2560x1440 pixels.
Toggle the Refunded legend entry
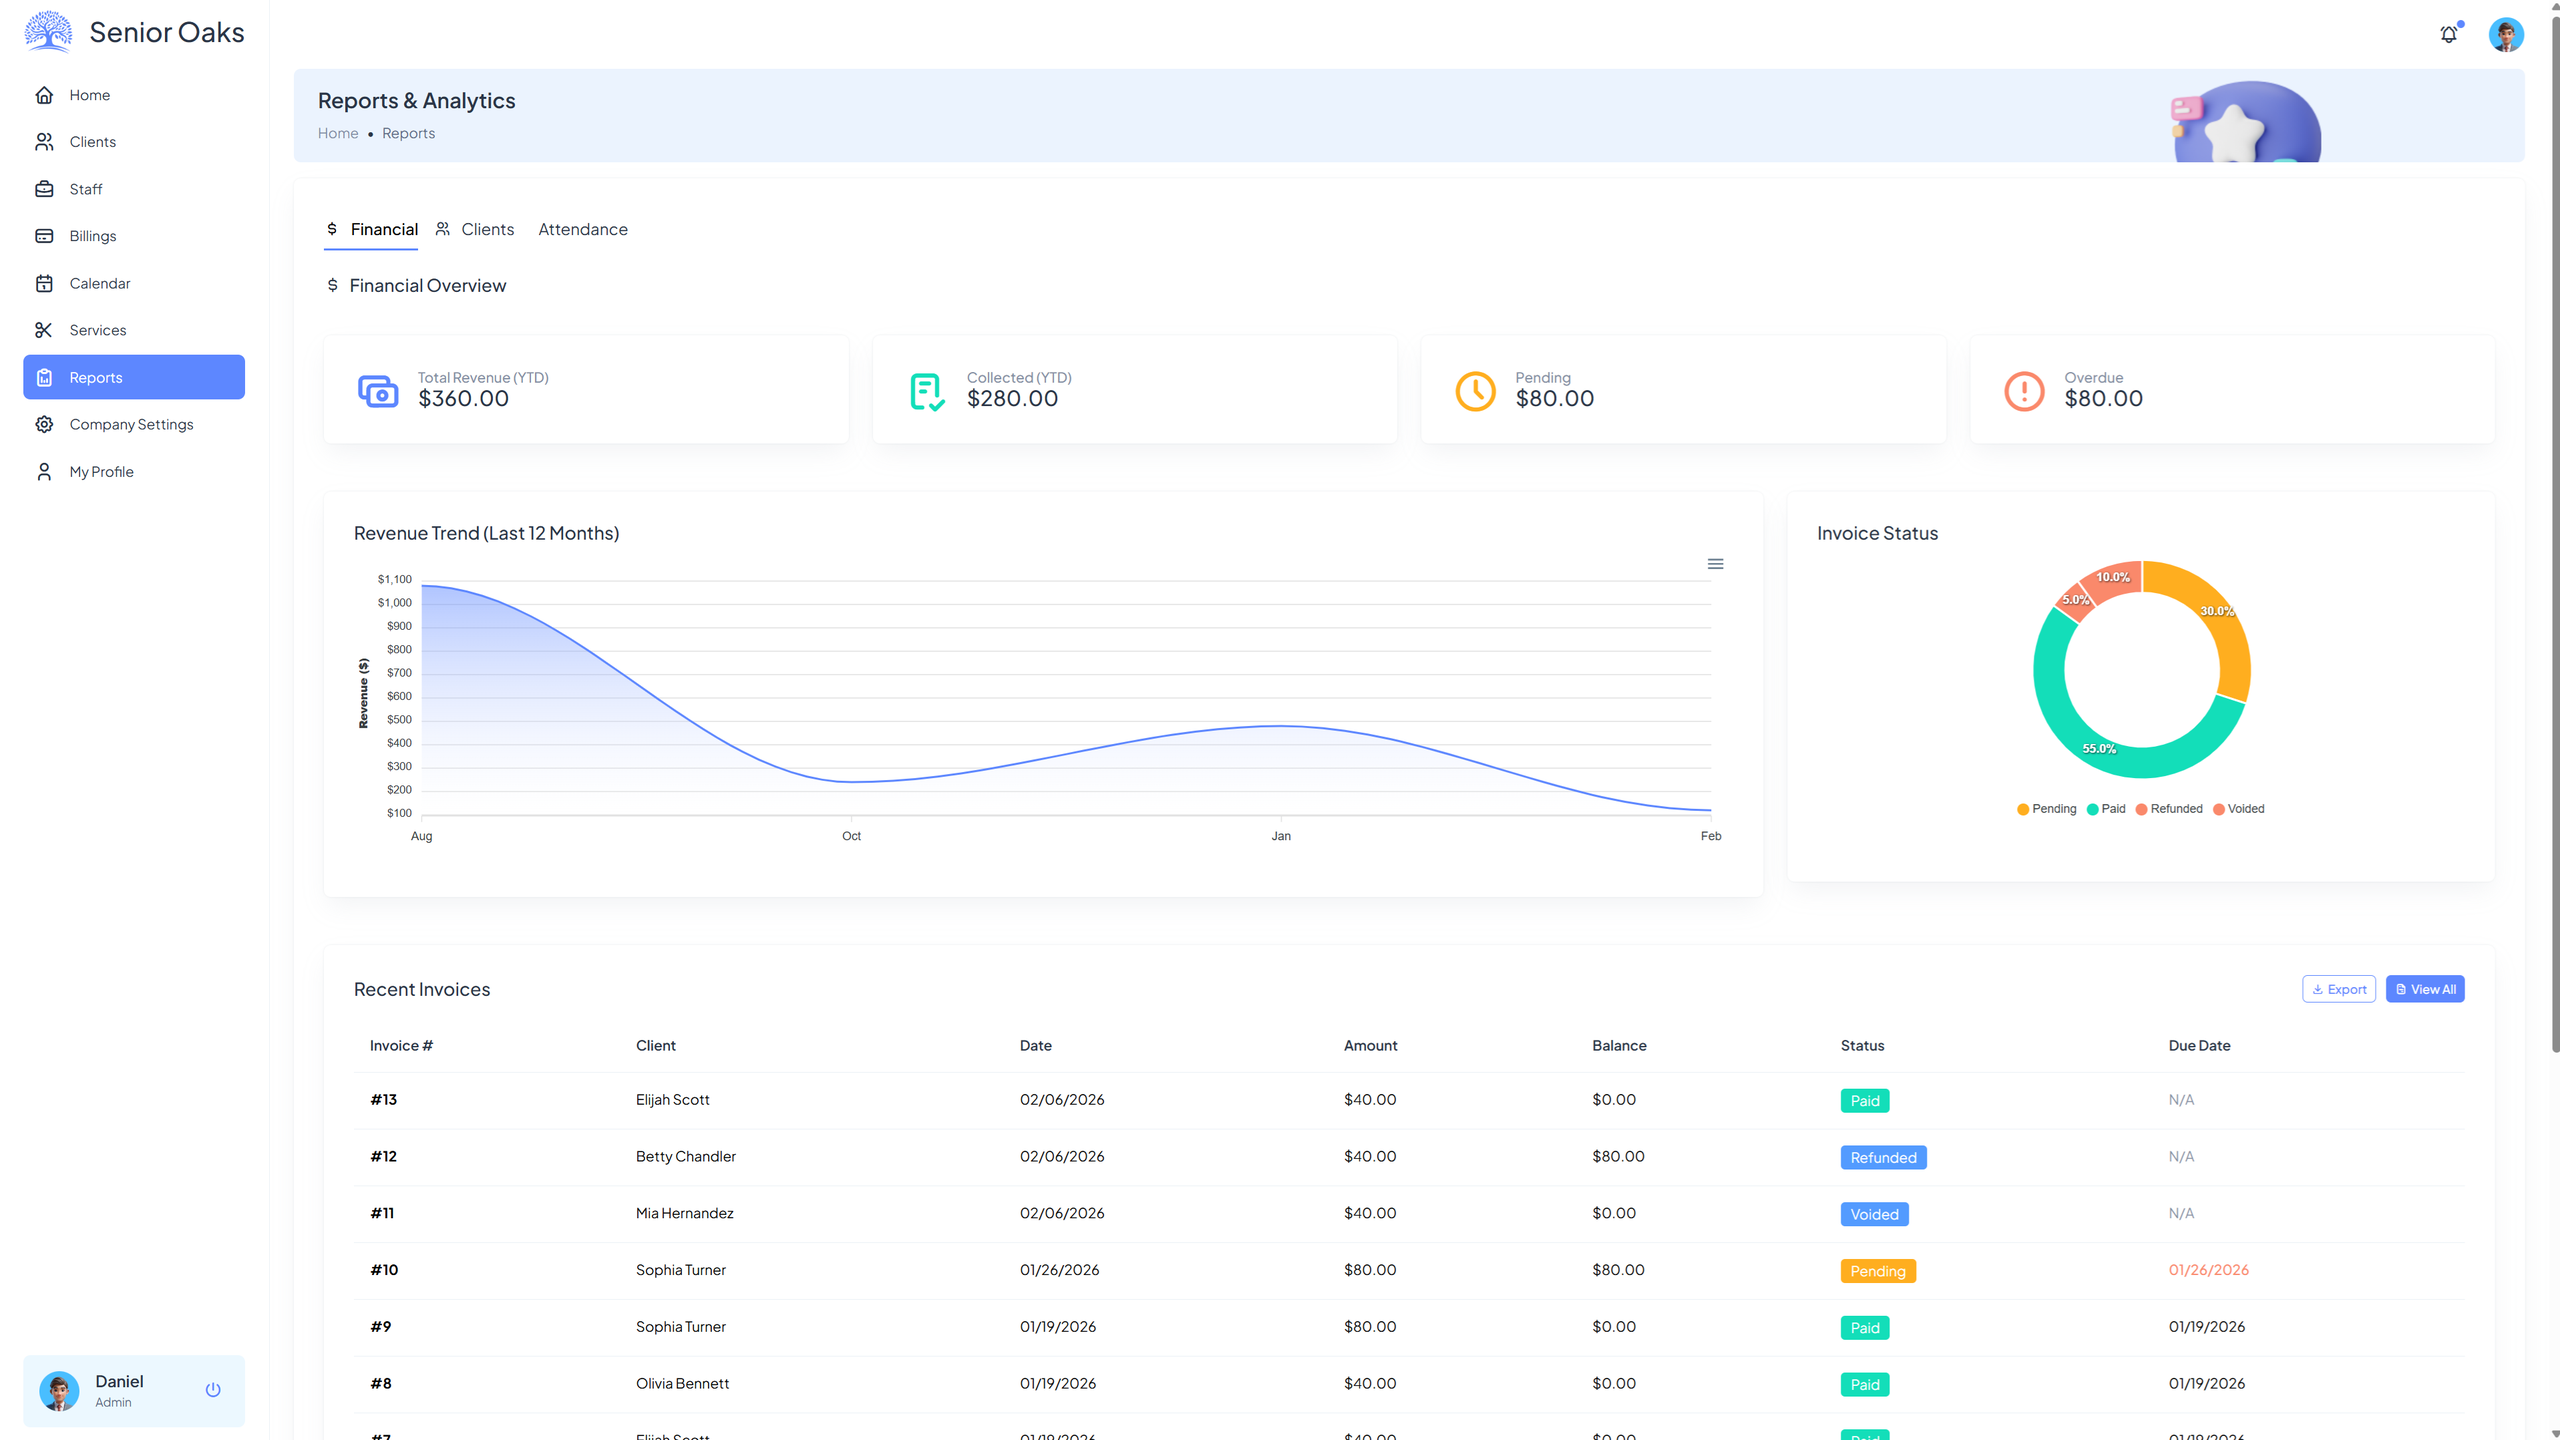[2169, 809]
